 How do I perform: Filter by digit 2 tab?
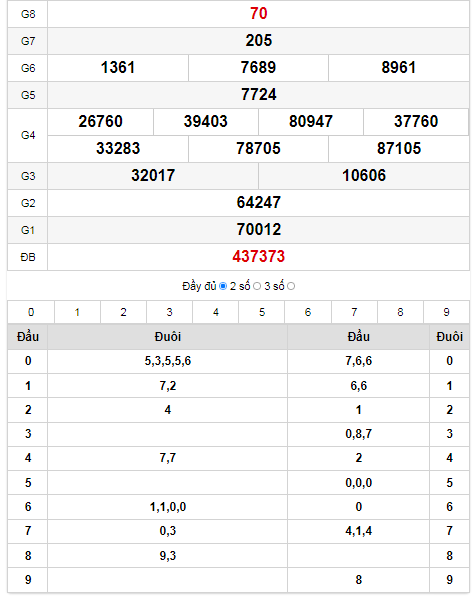coord(123,312)
